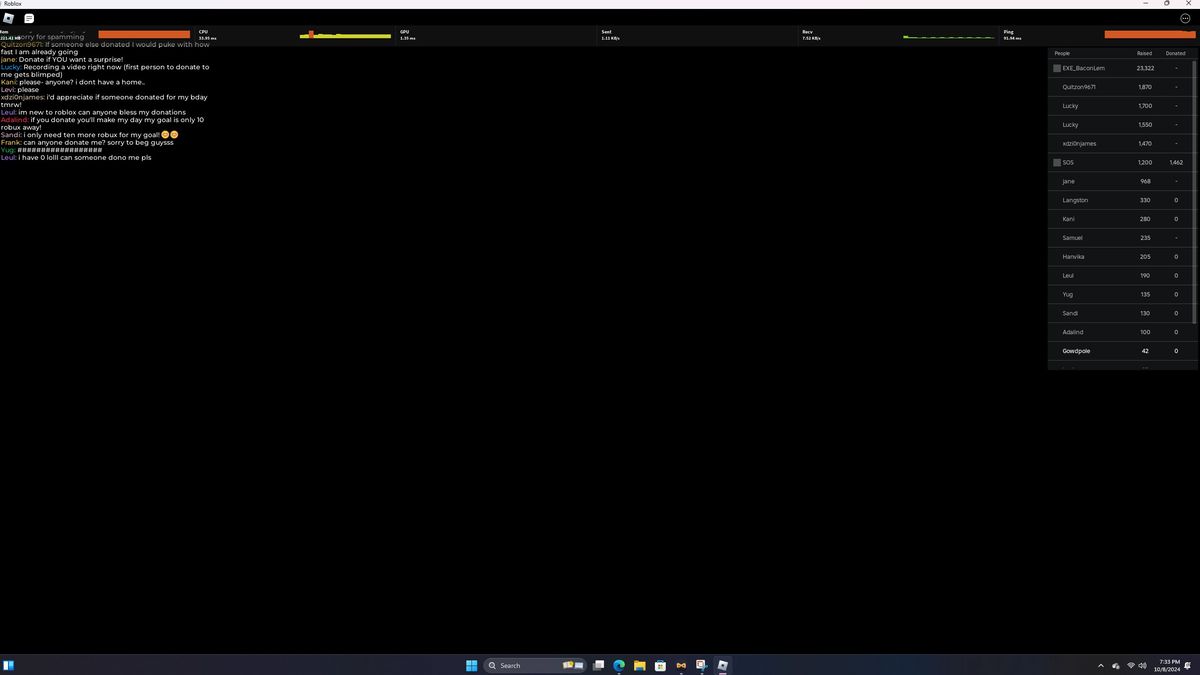Click the Donated column header
Screen dimensions: 1200x675
tap(1175, 53)
